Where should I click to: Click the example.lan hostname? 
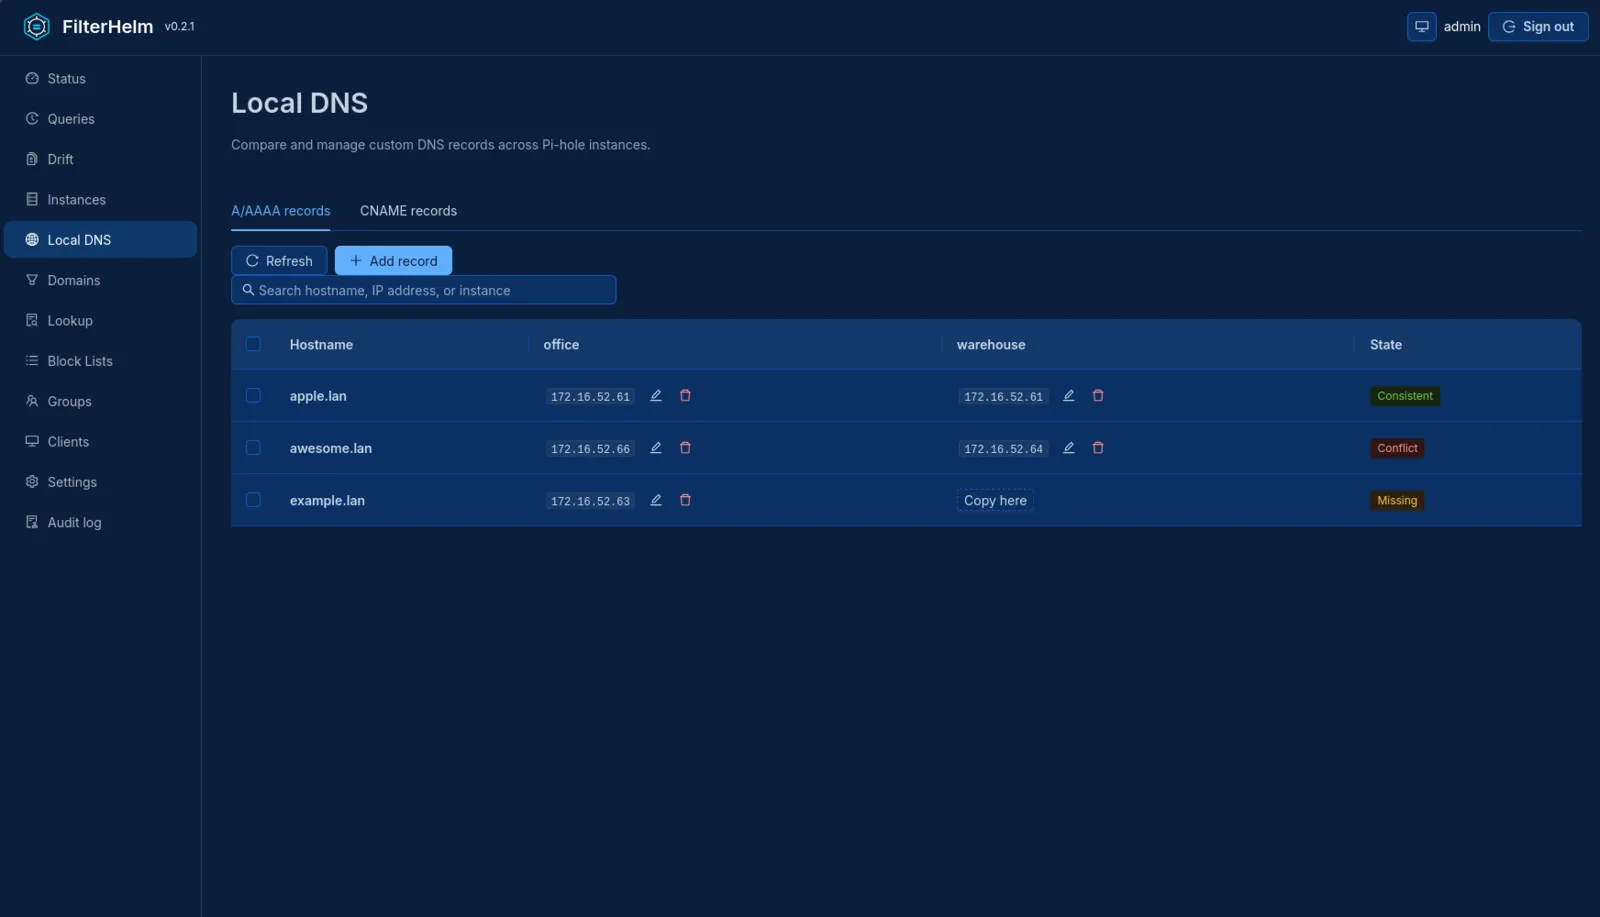coord(327,501)
